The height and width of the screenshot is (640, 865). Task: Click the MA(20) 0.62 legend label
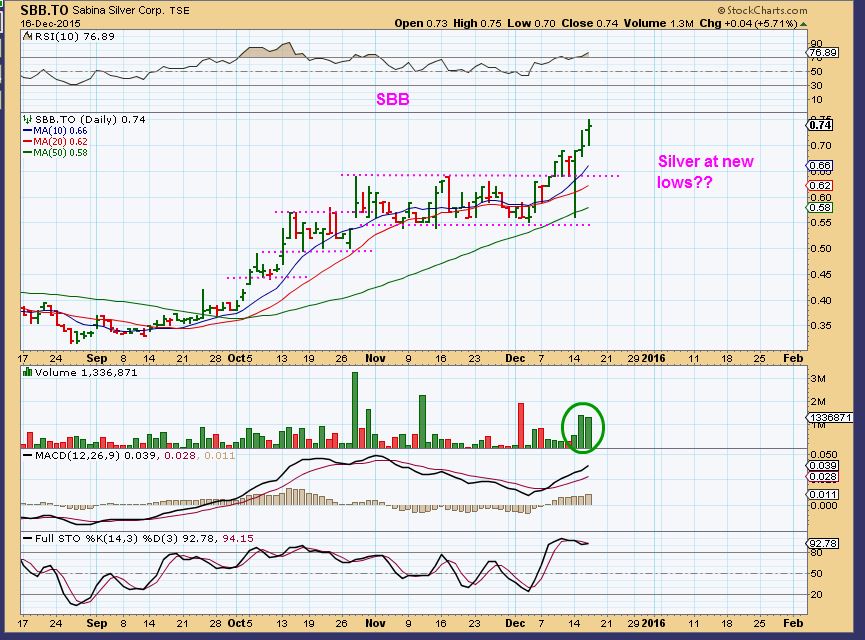pyautogui.click(x=60, y=142)
